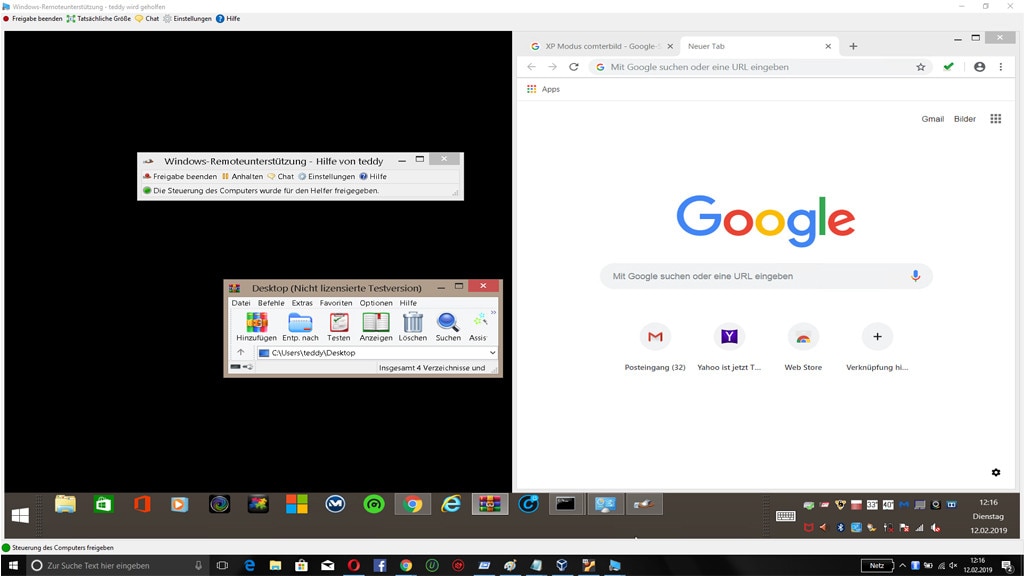This screenshot has width=1024, height=576.
Task: Click the Testen archive-test icon
Action: (338, 323)
